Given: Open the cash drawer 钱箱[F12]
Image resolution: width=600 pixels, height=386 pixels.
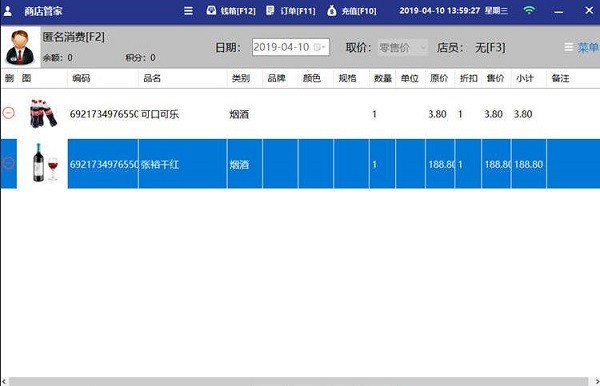Looking at the screenshot, I should click(231, 11).
